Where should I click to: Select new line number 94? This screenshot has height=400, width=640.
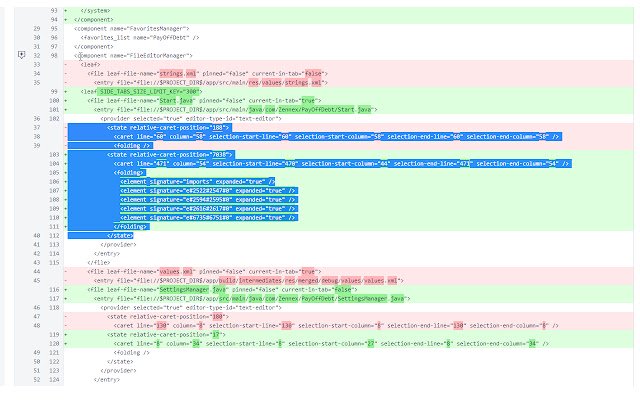point(54,20)
